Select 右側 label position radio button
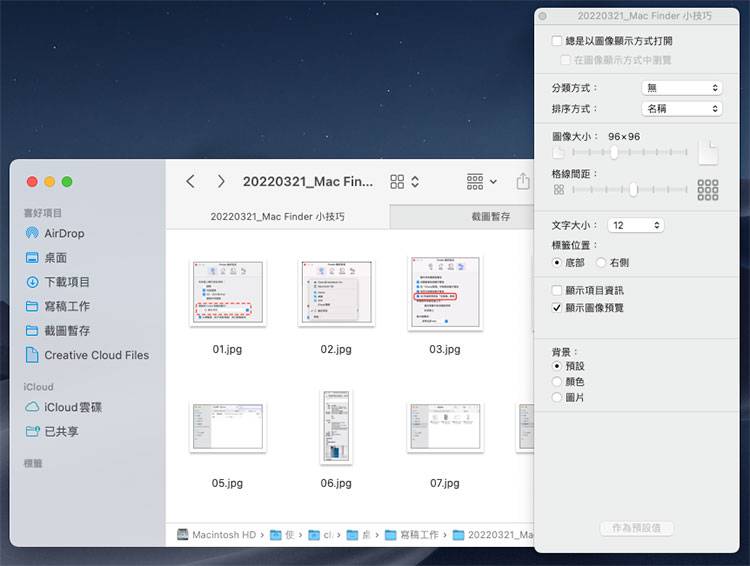The image size is (750, 566). (600, 262)
